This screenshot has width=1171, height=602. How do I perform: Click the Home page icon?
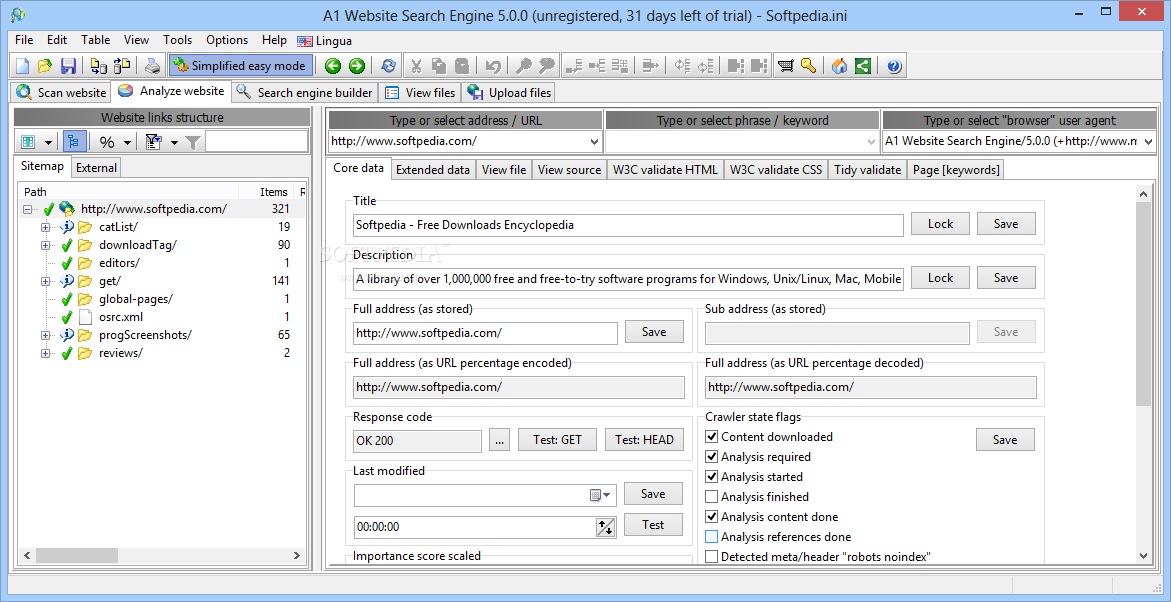[839, 66]
